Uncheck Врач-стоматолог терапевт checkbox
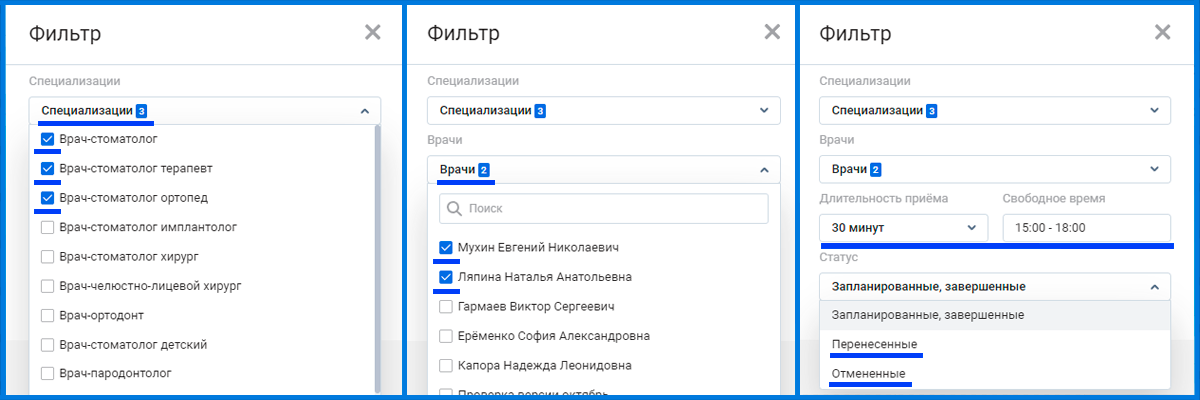 [47, 168]
